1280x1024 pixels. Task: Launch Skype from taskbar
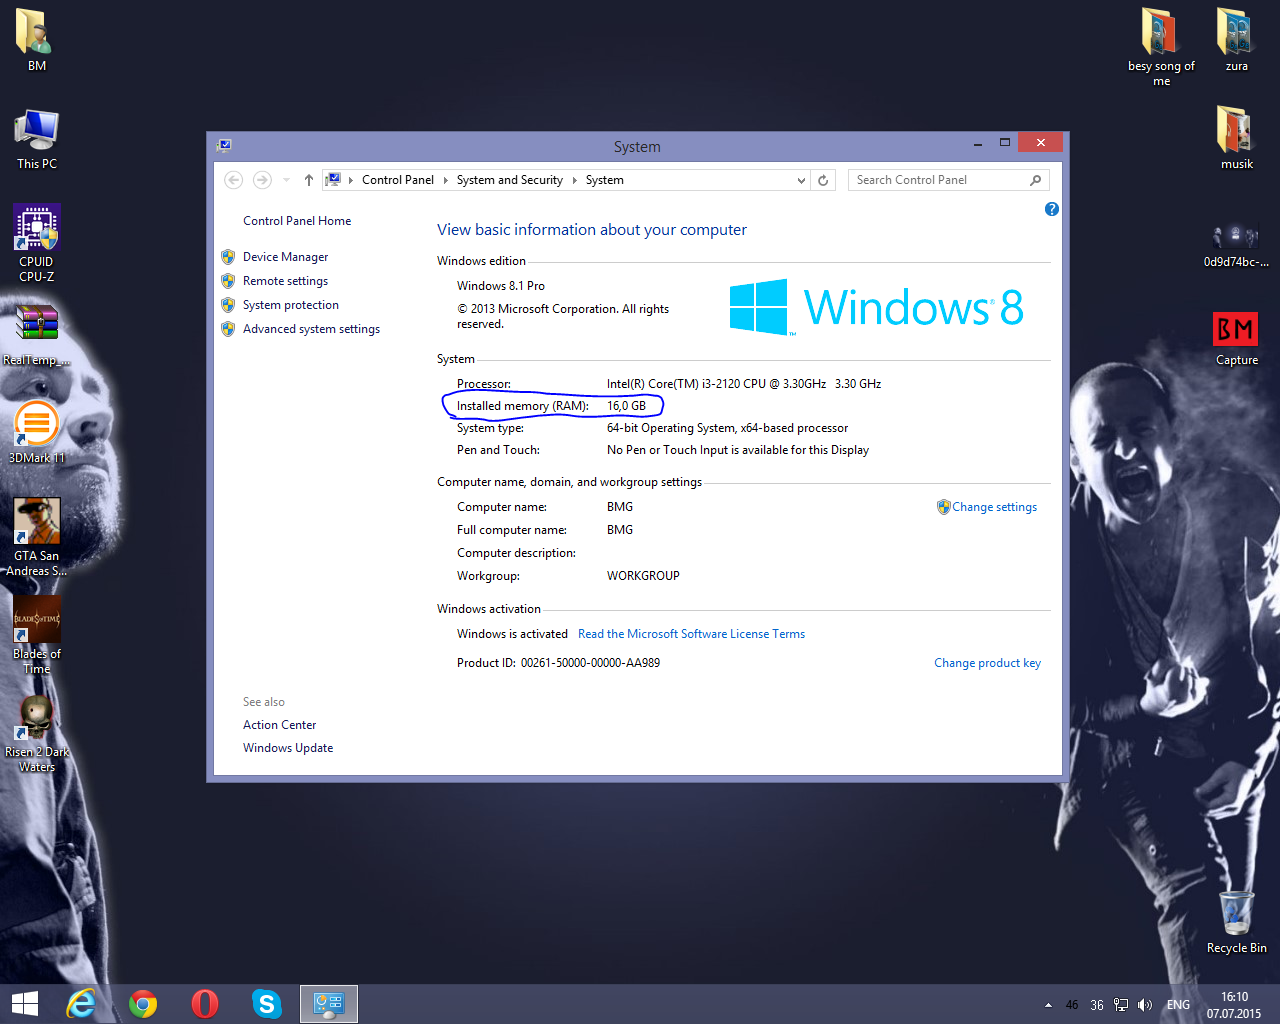point(267,1003)
